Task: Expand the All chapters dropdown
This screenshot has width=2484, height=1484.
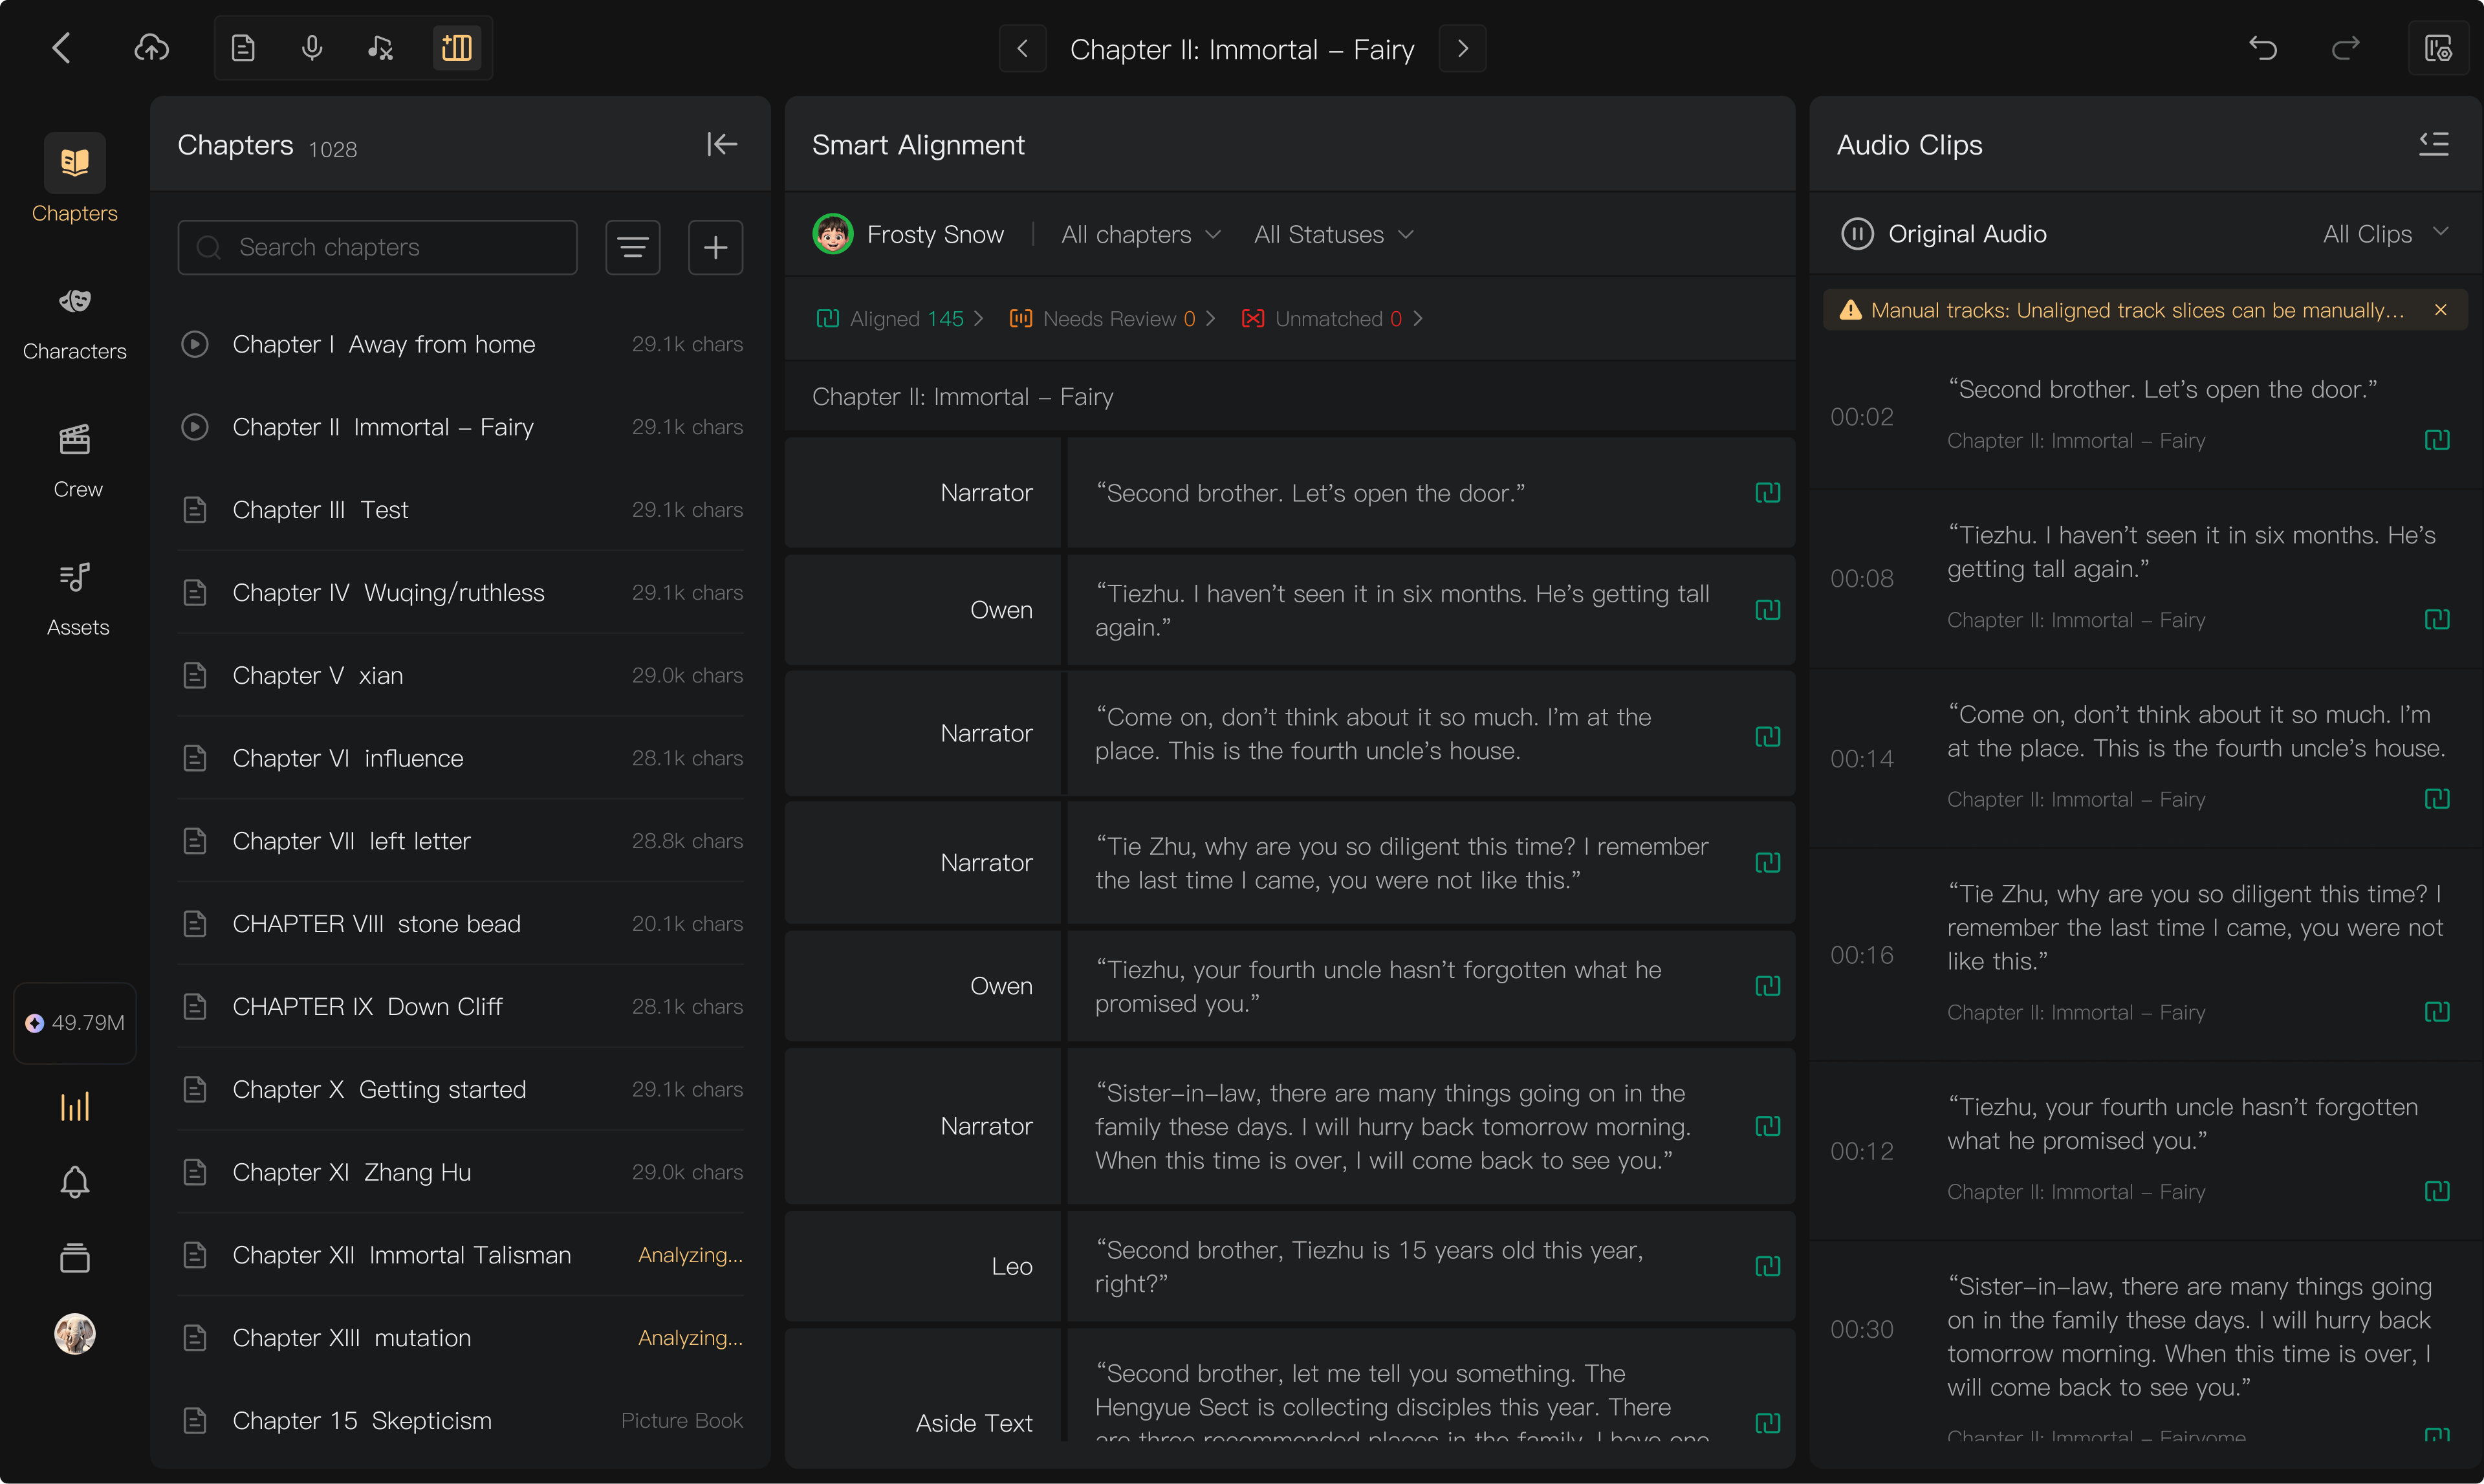Action: point(1141,234)
